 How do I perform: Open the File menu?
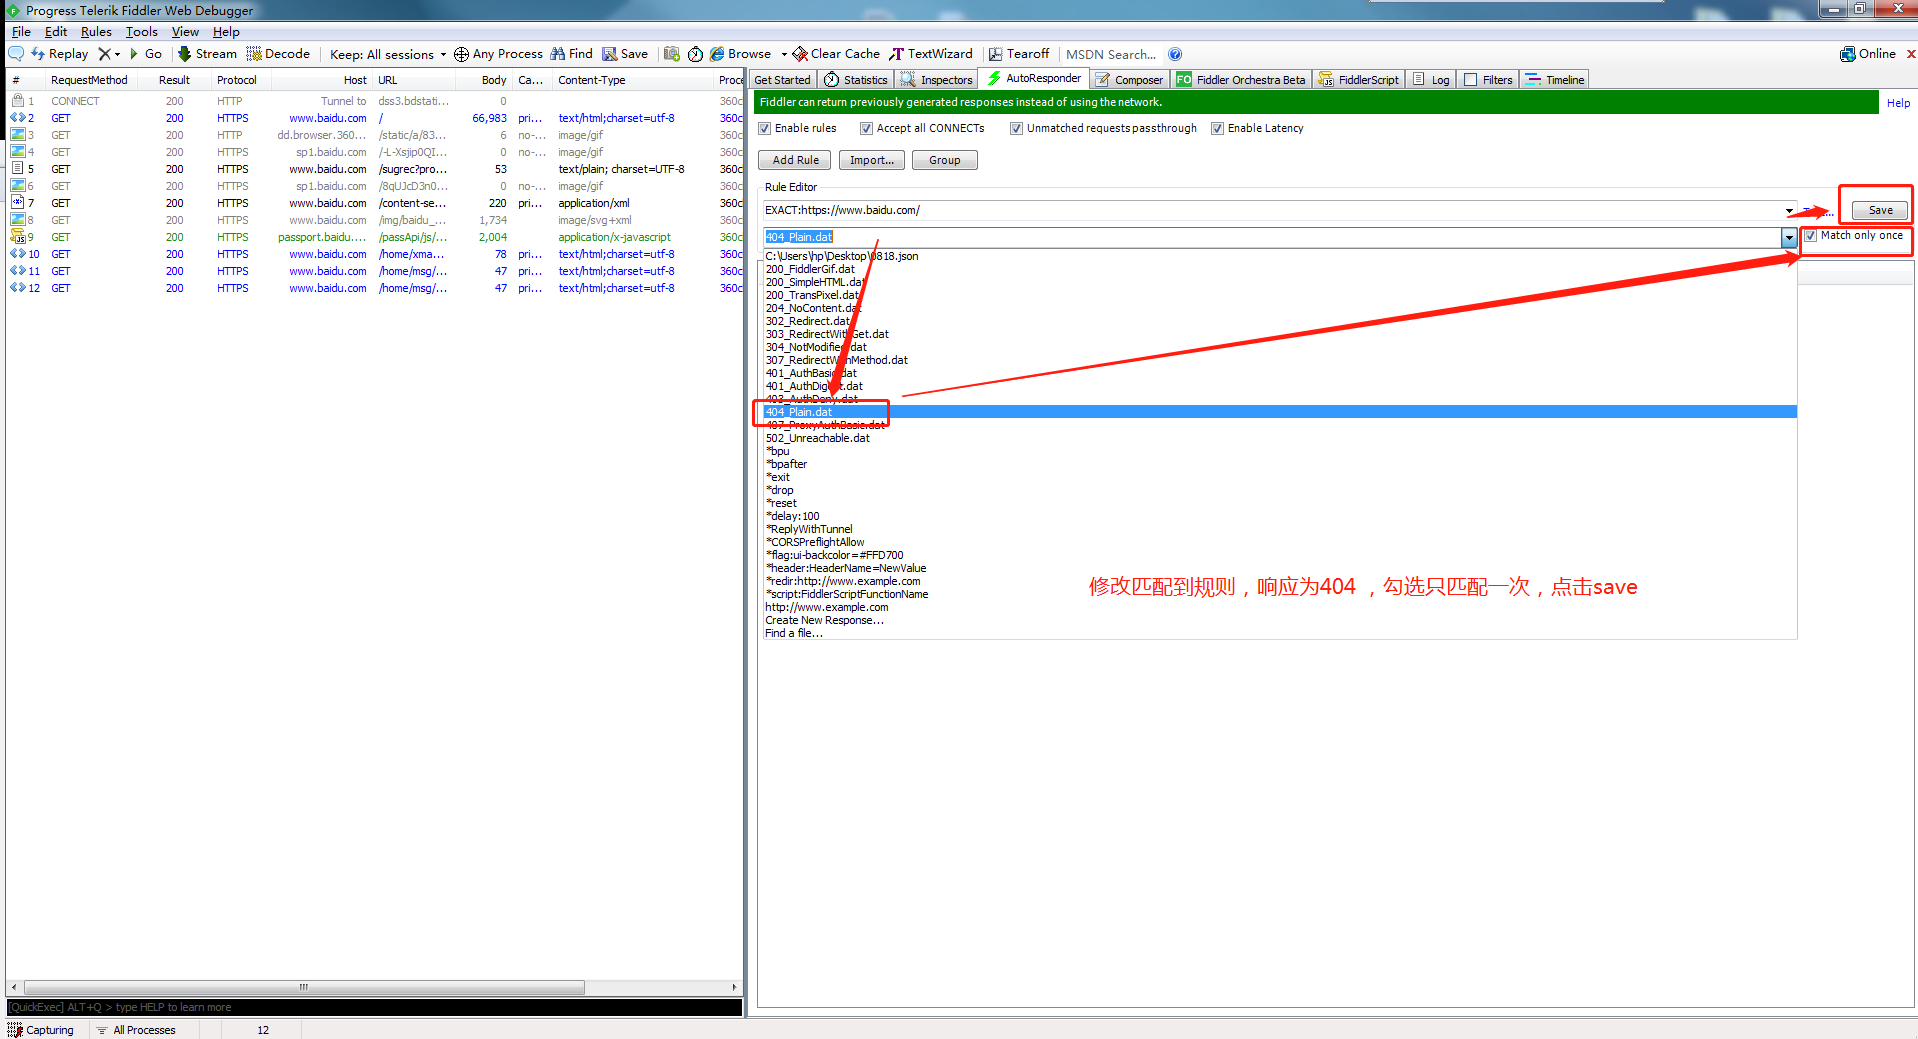[x=21, y=32]
